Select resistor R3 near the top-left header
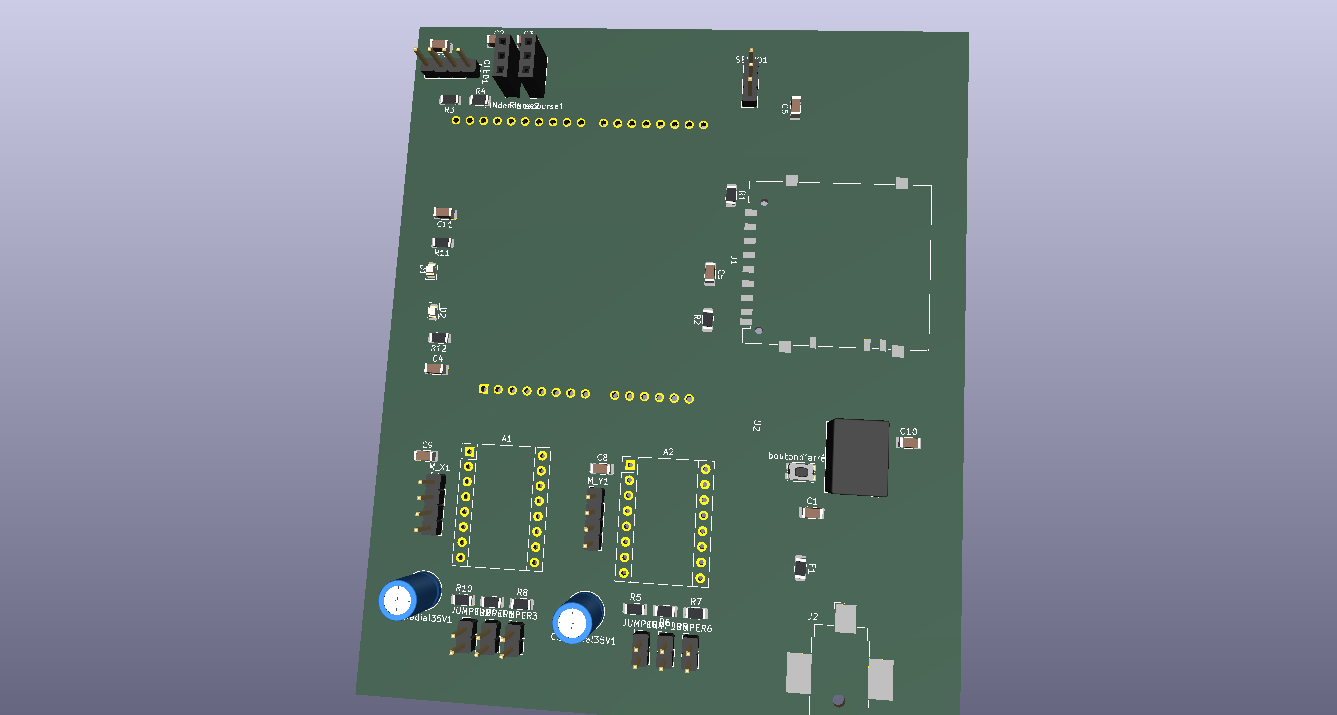 pos(450,100)
